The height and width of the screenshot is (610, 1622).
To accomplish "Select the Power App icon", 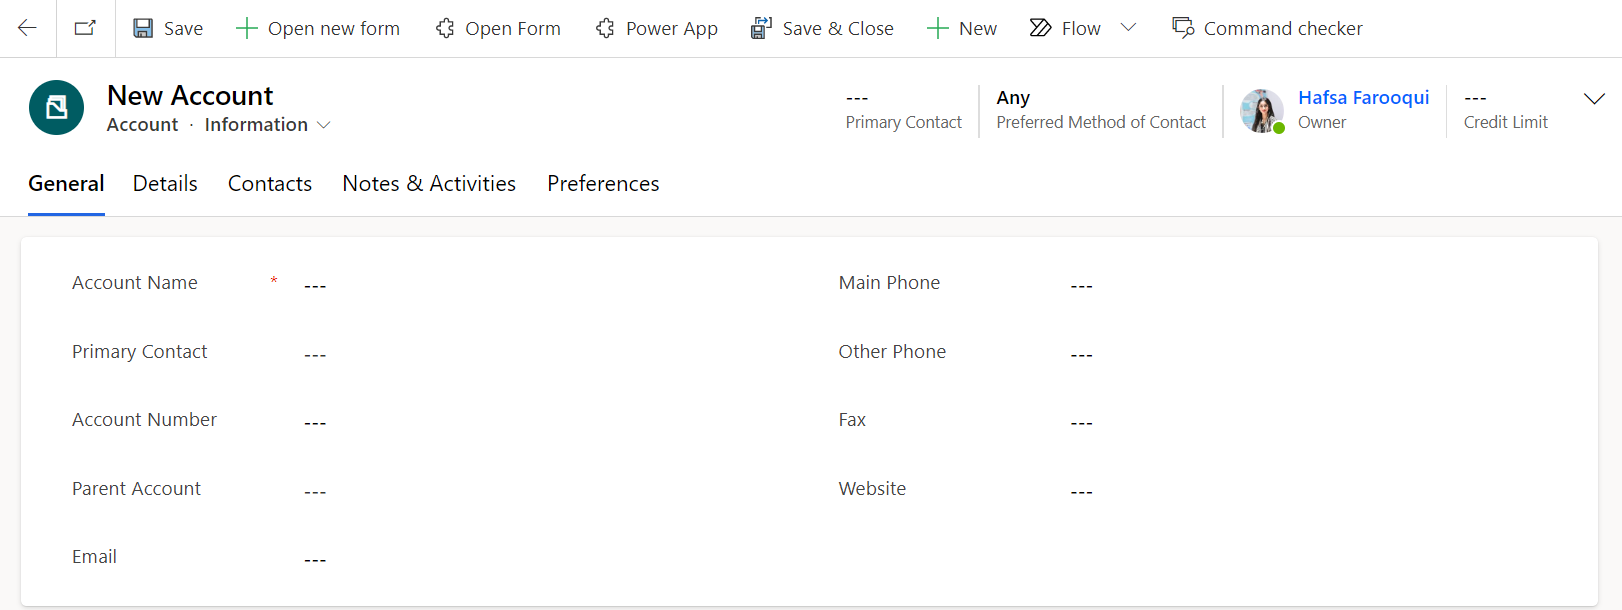I will pyautogui.click(x=604, y=28).
